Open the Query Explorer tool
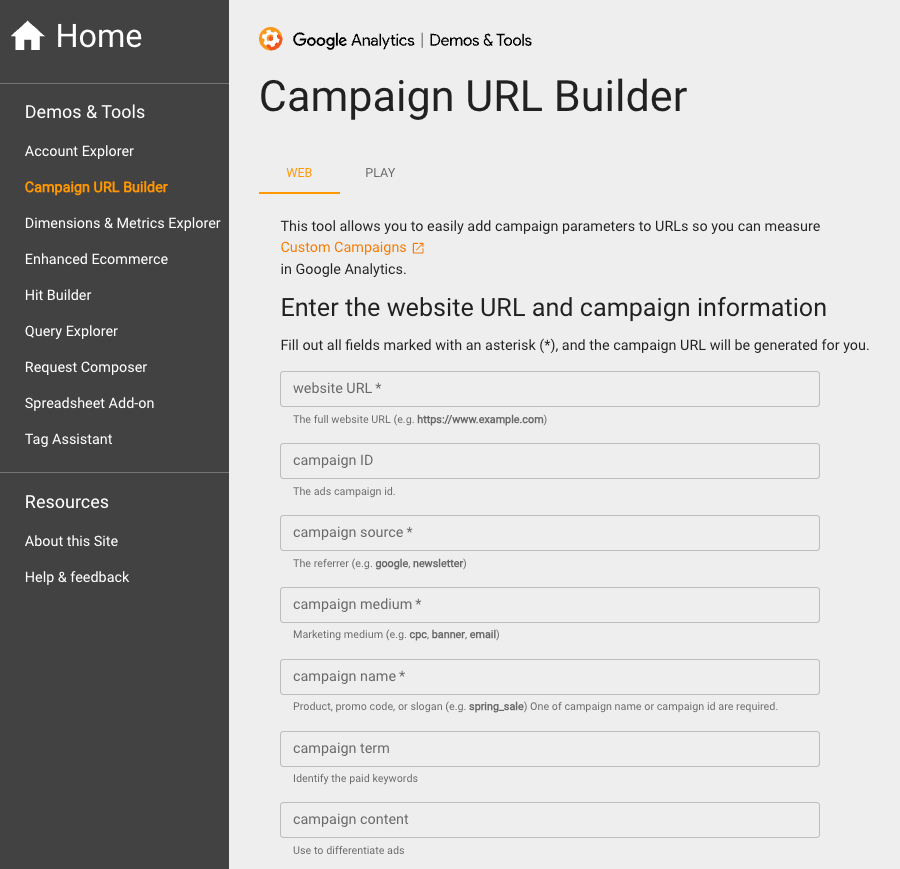This screenshot has height=869, width=900. pyautogui.click(x=71, y=331)
